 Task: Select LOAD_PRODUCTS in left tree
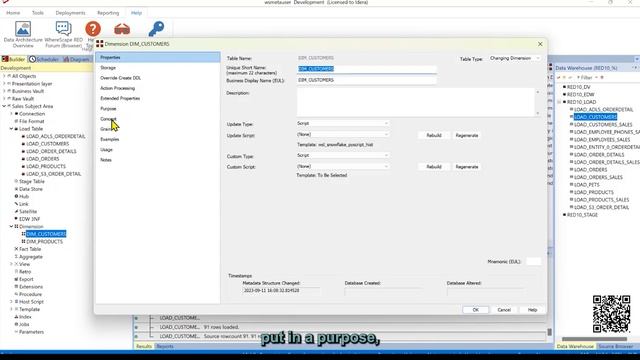click(x=46, y=167)
